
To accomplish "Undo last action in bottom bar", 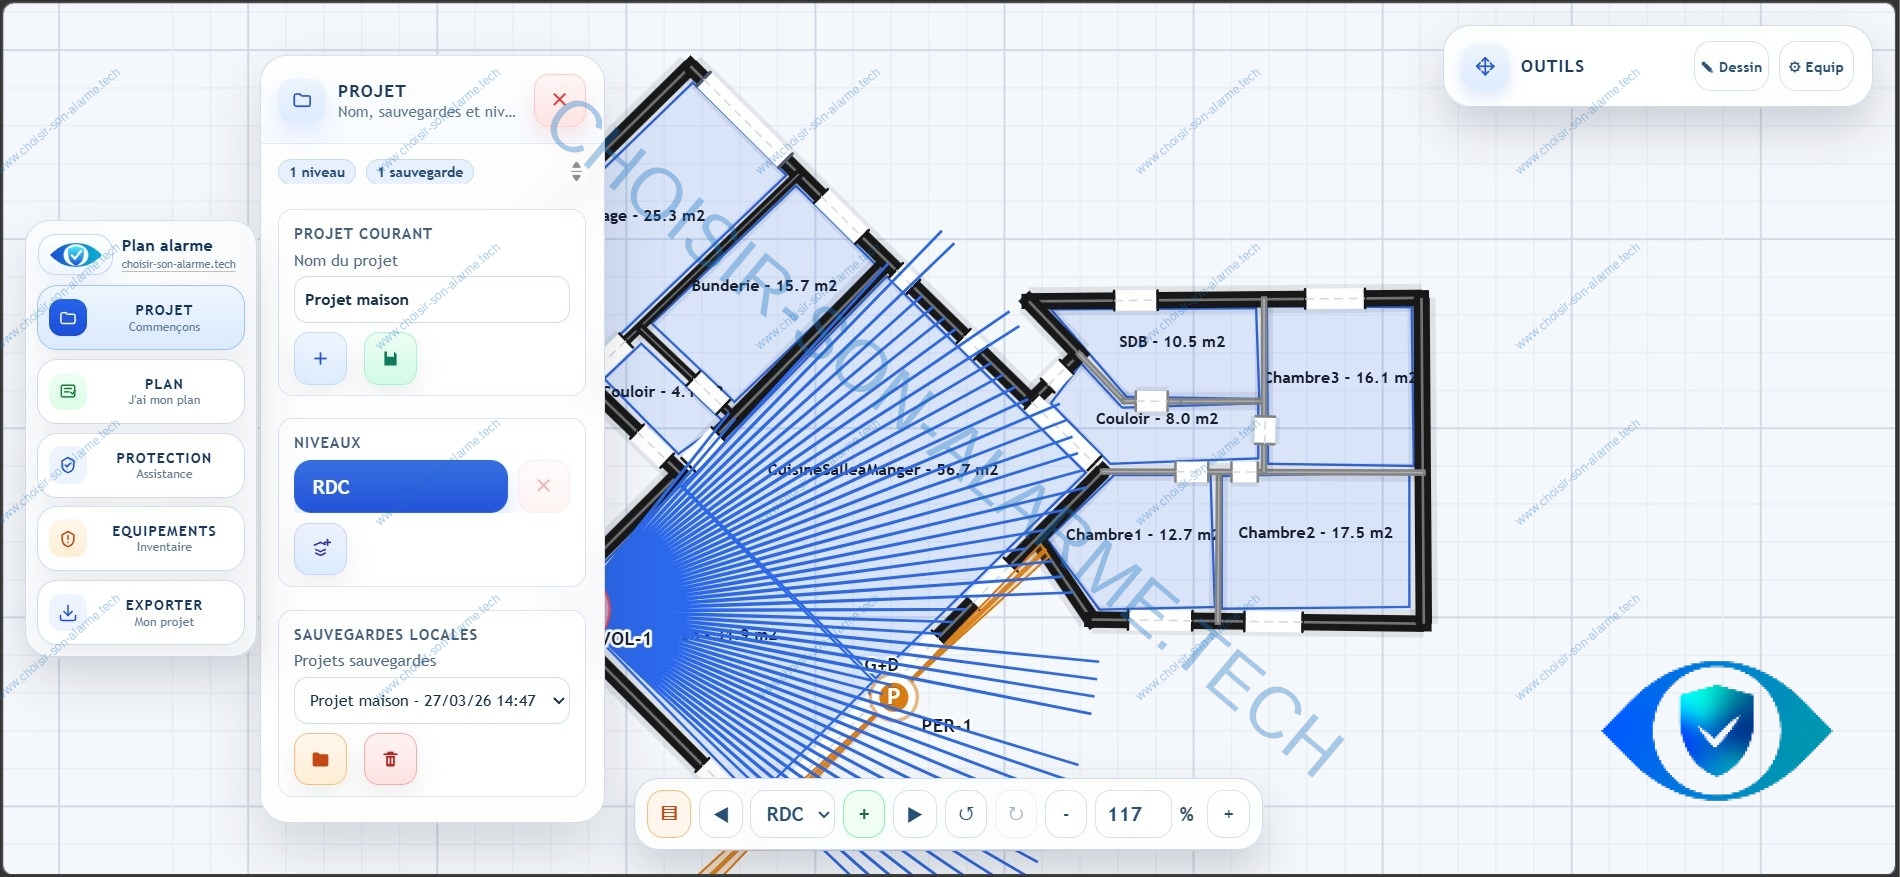I will tap(966, 814).
